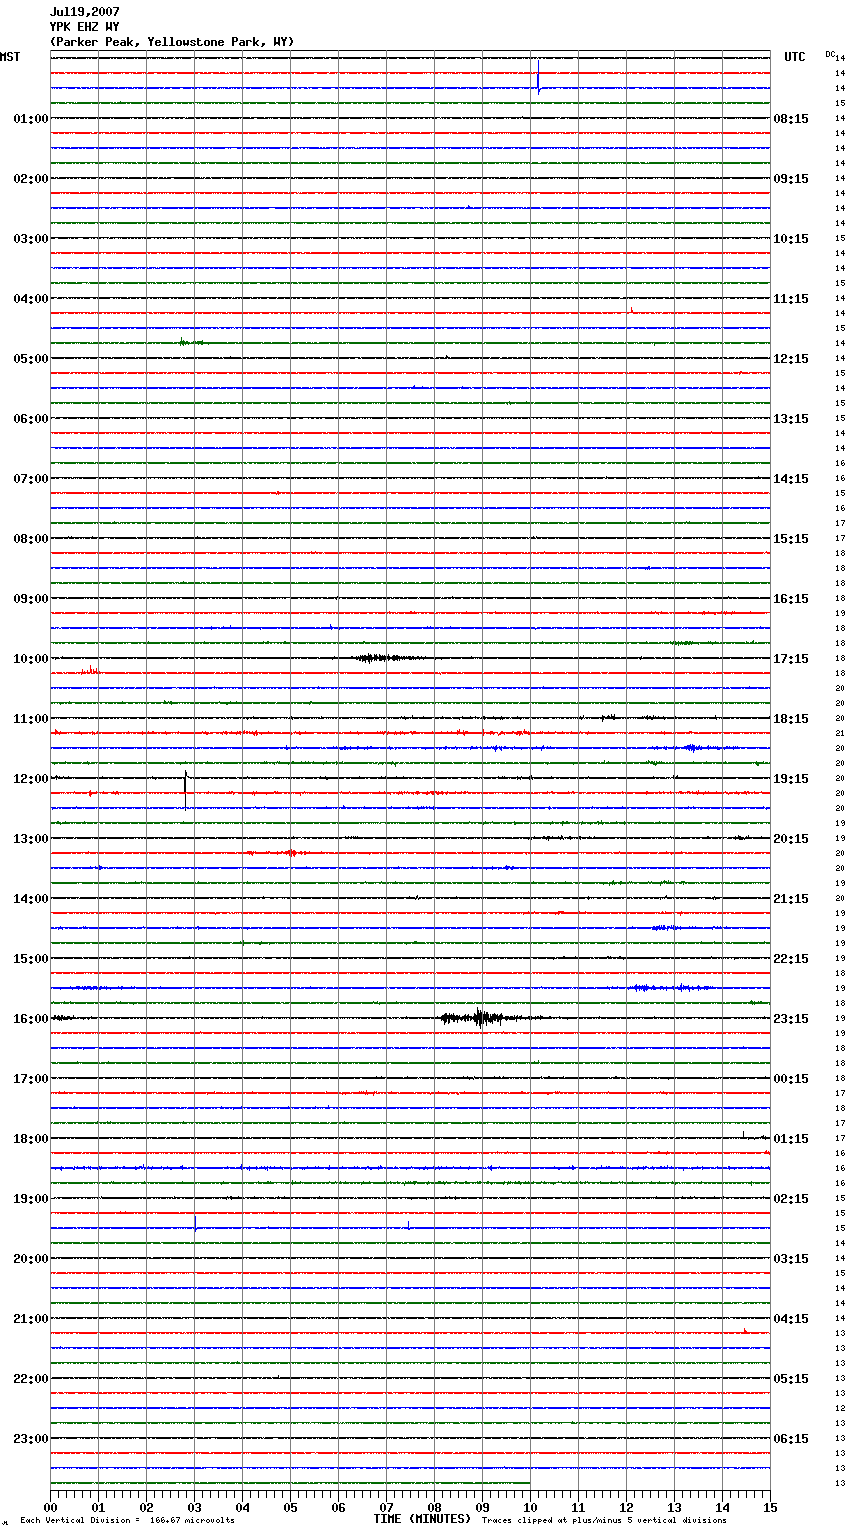
Task: Click the "06:15" UTC time label
Action: 791,1439
